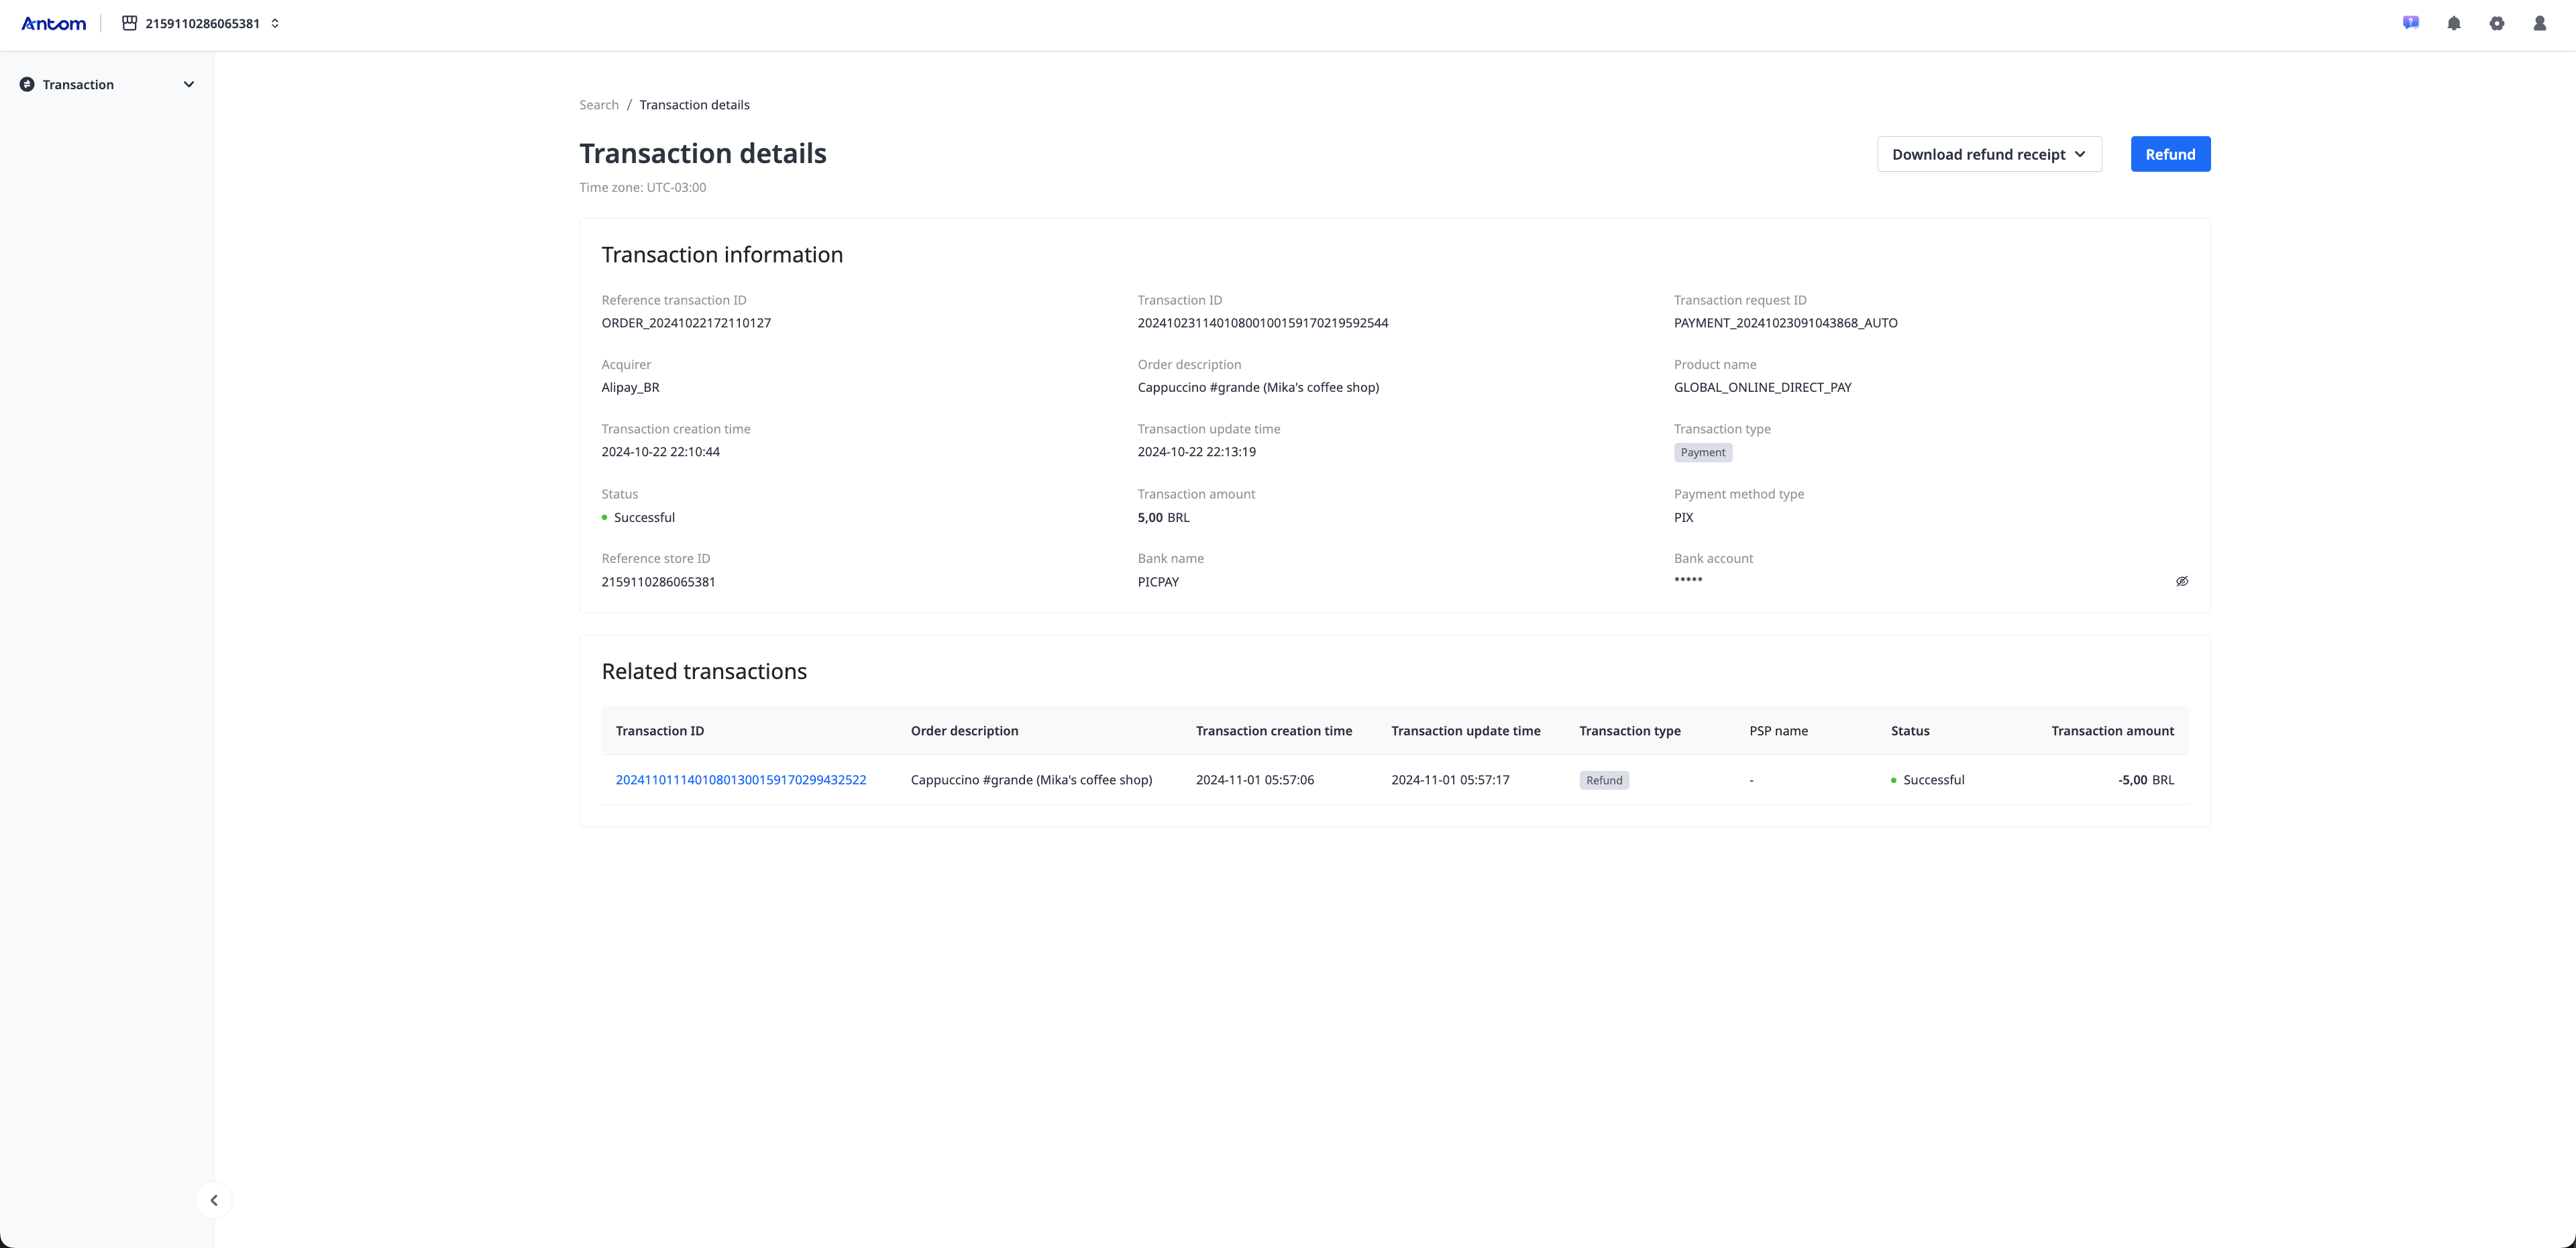Click the Antom logo
This screenshot has width=2576, height=1248.
point(53,23)
